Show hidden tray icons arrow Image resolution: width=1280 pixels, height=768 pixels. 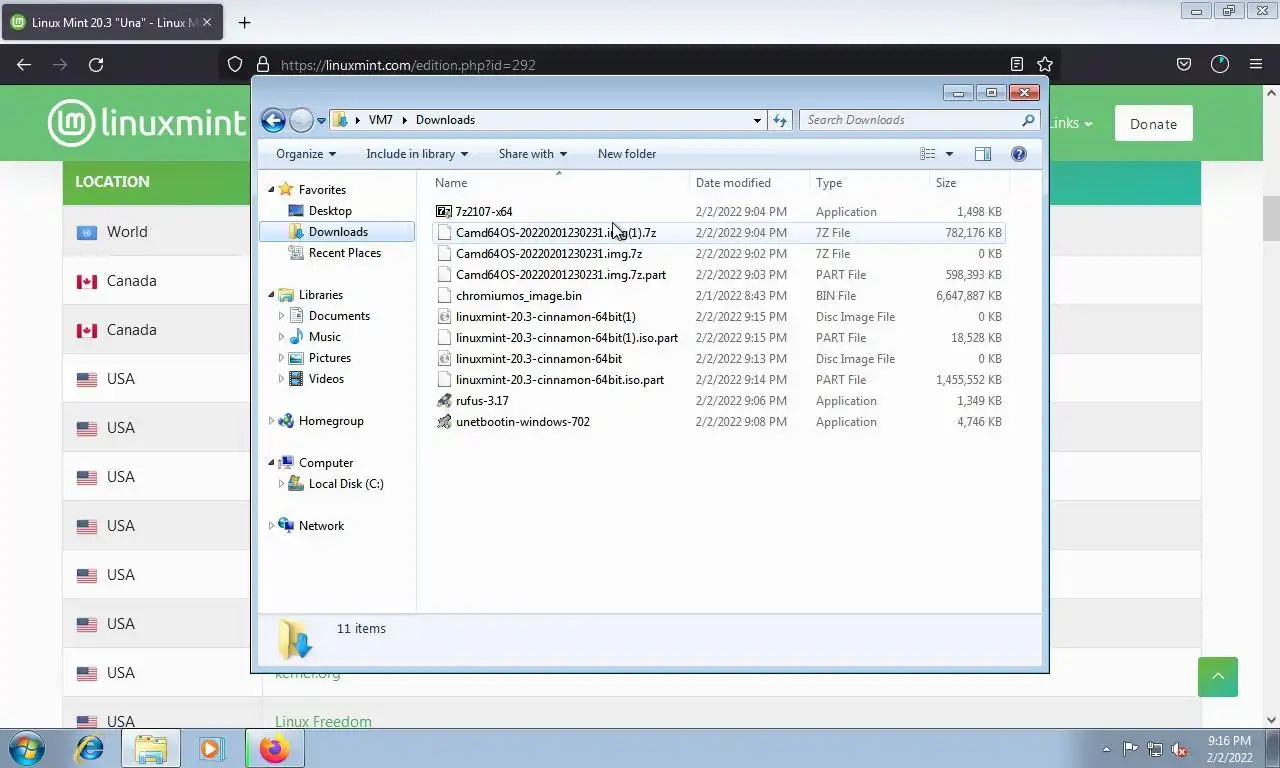coord(1106,749)
